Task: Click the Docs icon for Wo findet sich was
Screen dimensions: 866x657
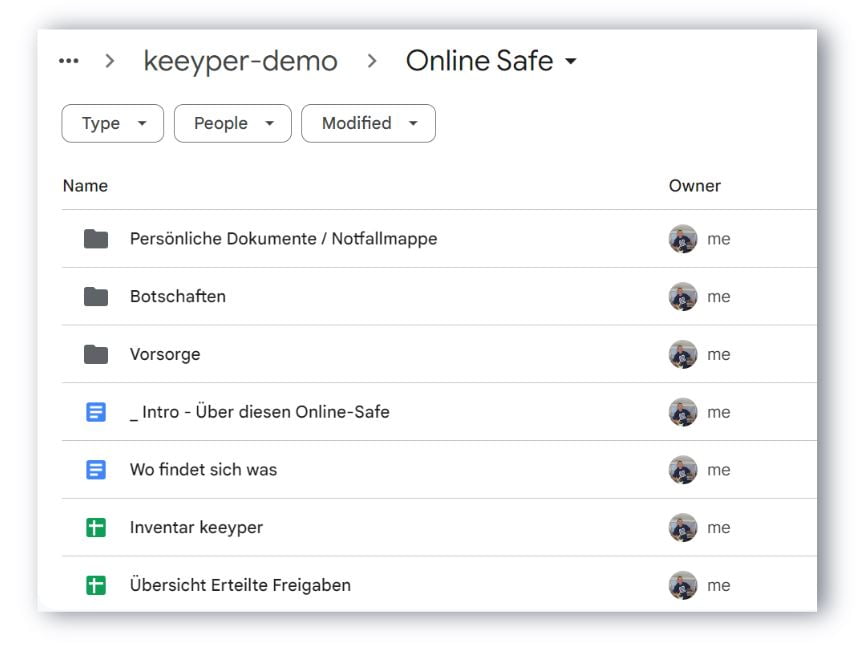Action: [96, 470]
